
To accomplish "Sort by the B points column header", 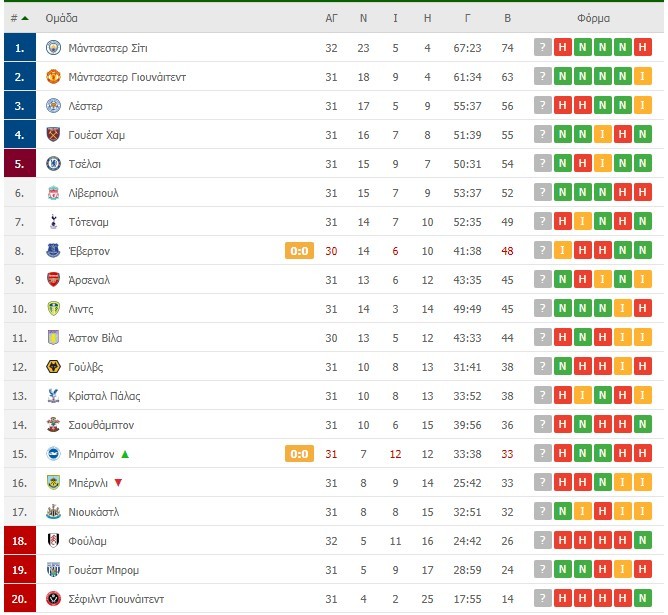I will 507,18.
